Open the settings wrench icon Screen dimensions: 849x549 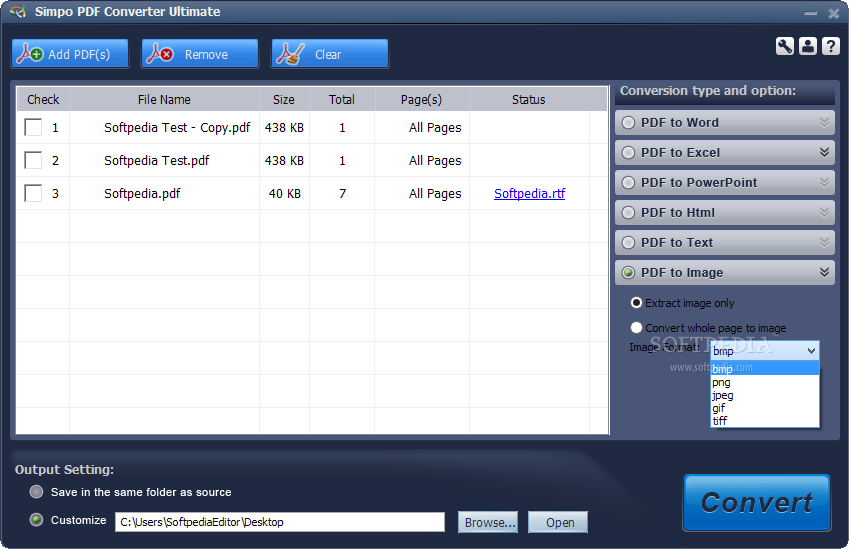(x=785, y=47)
